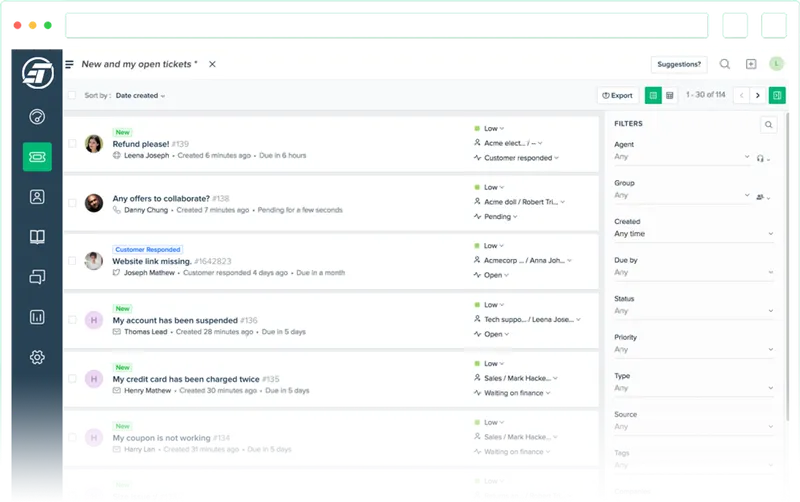Check the select-all tickets checkbox
Screen dimensions: 800x502
(x=72, y=95)
